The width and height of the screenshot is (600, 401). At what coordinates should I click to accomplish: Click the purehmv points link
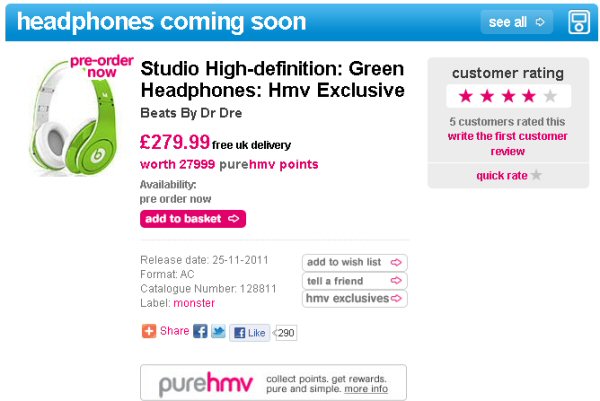click(269, 164)
